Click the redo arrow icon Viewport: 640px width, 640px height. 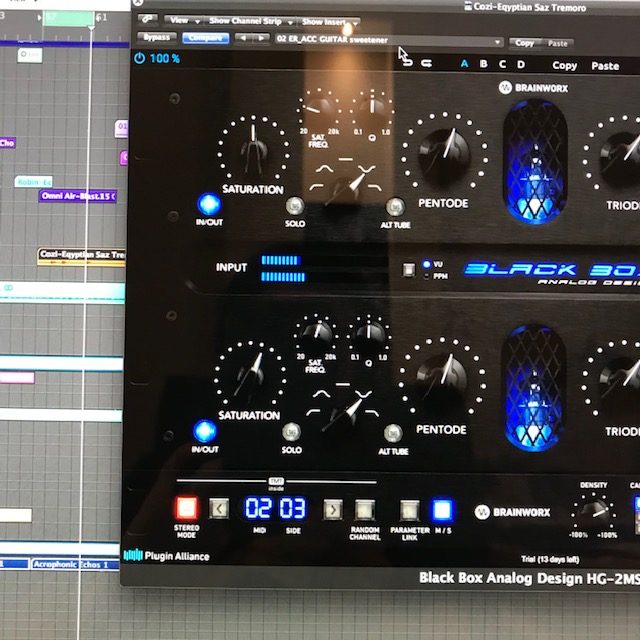click(x=426, y=64)
